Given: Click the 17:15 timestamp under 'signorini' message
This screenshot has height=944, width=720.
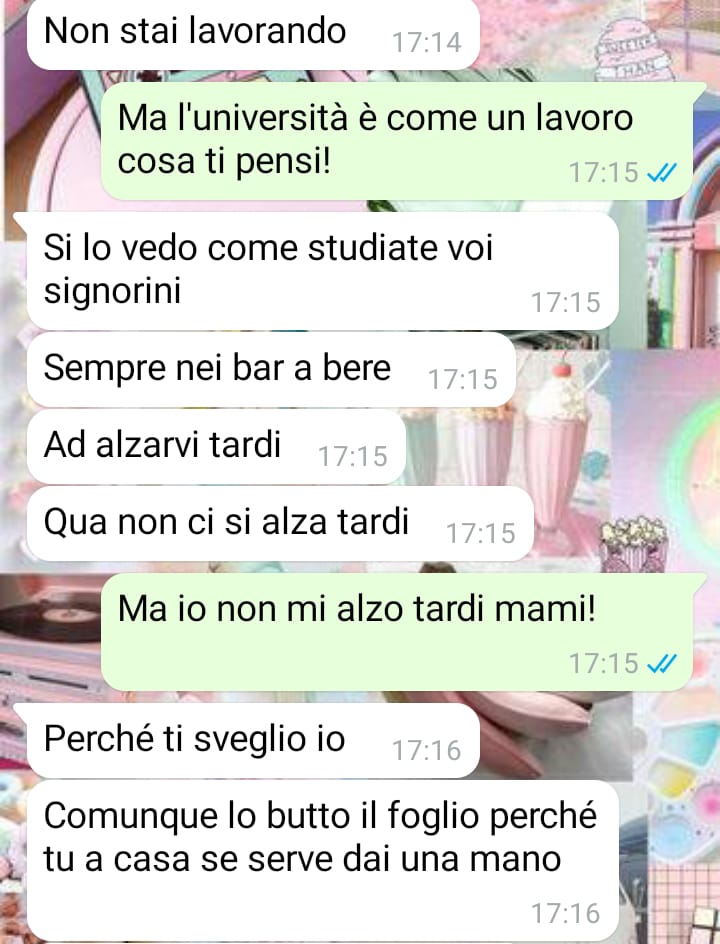Looking at the screenshot, I should 566,303.
